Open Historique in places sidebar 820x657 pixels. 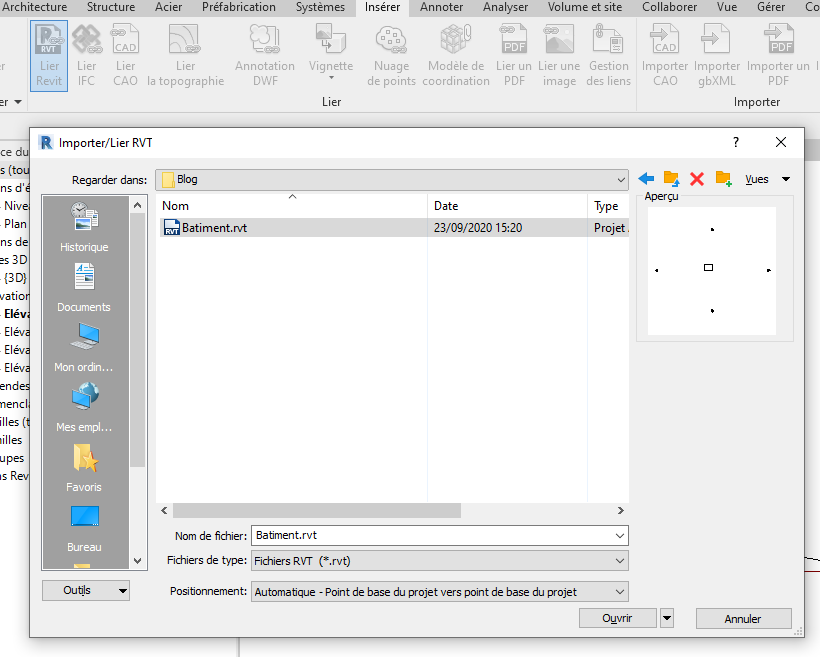84,226
